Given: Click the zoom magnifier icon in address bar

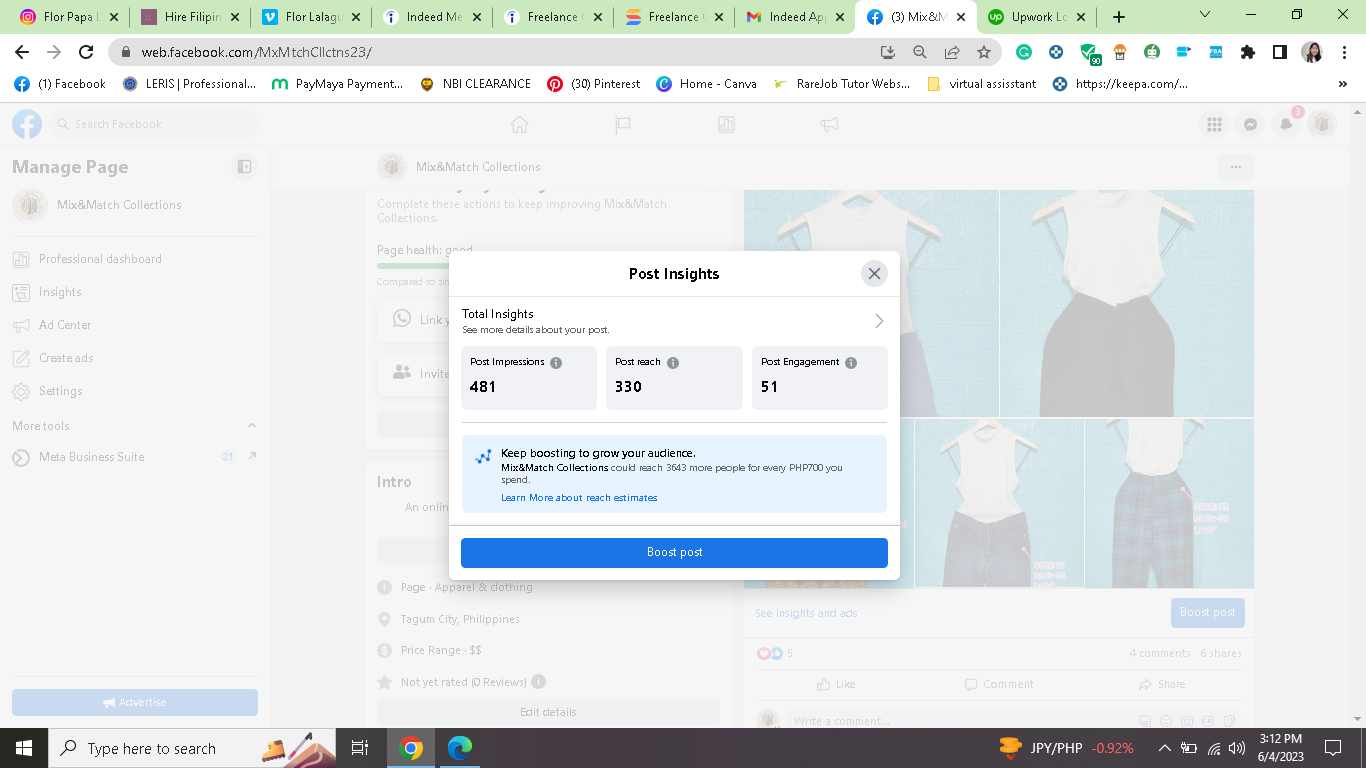Looking at the screenshot, I should tap(920, 52).
